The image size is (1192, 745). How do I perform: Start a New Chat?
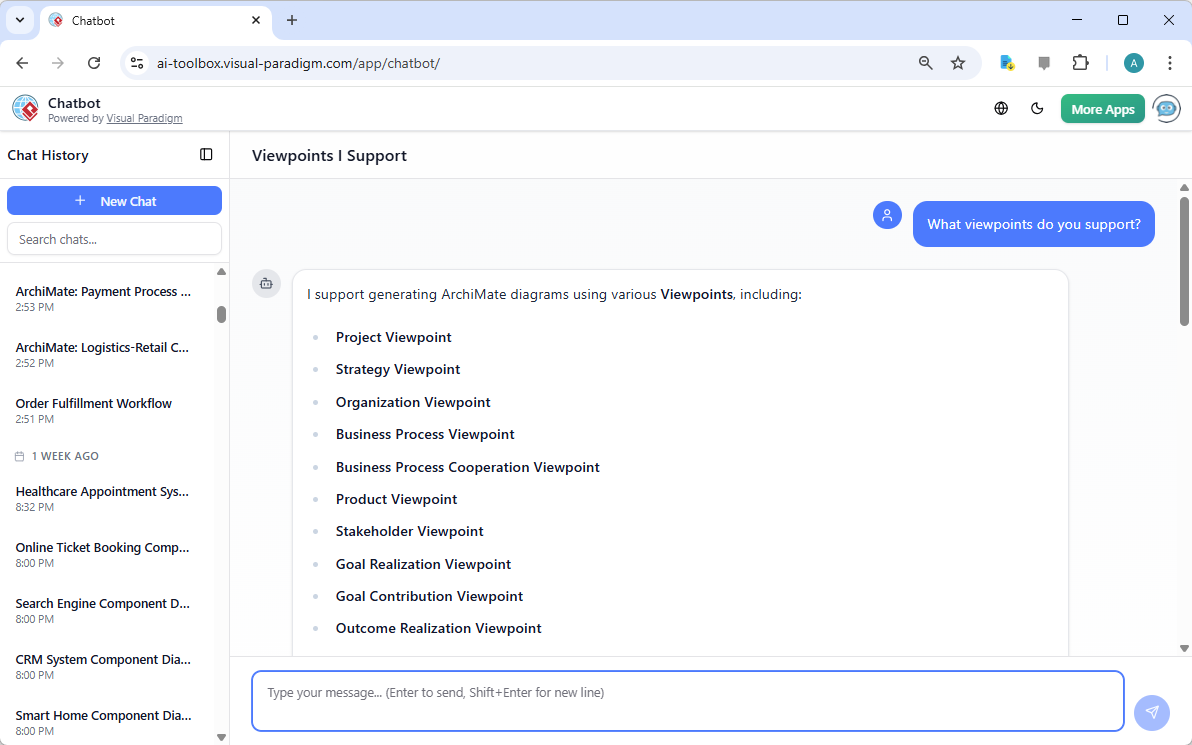tap(114, 201)
